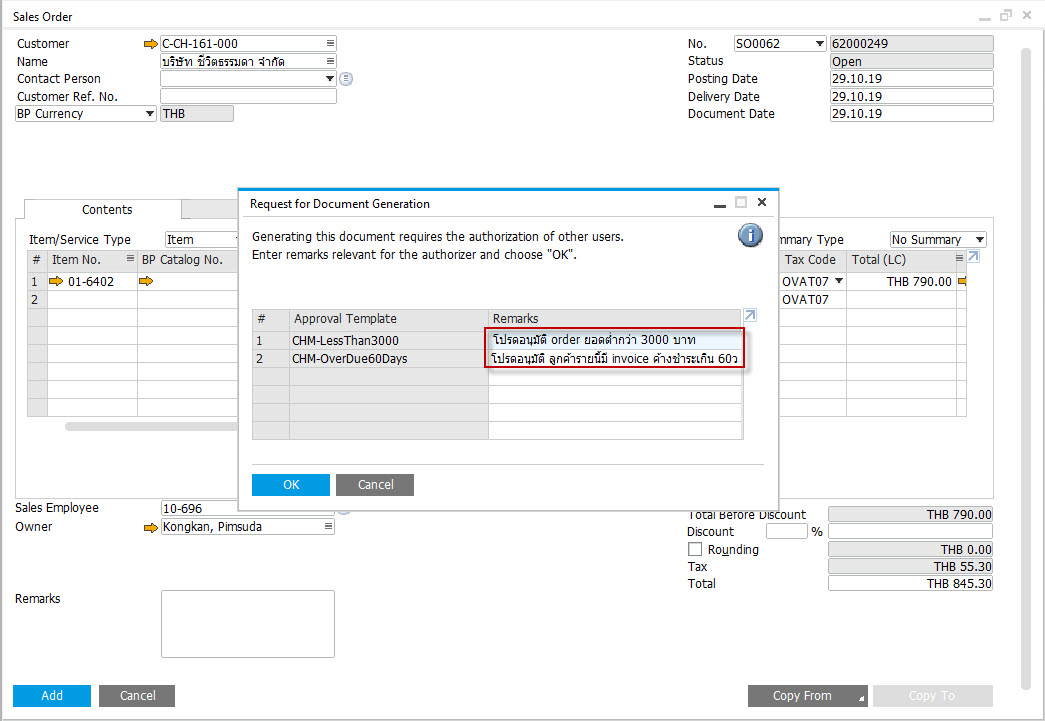Image resolution: width=1045 pixels, height=721 pixels.
Task: Click the item table horizontal scrollbar
Action: pos(151,426)
